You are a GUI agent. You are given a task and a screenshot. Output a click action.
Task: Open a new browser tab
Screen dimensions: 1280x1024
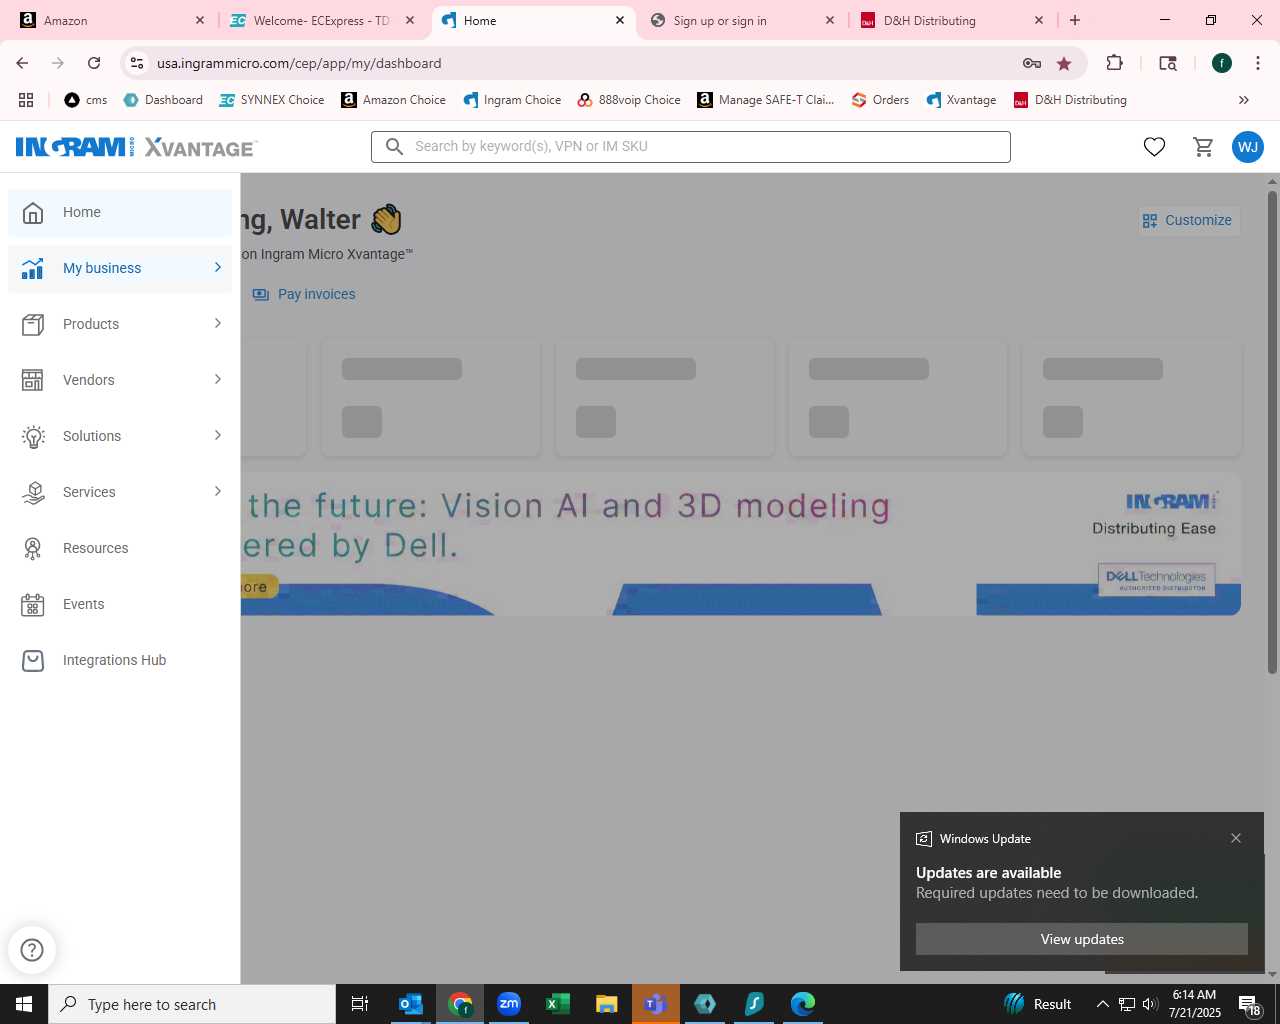pyautogui.click(x=1075, y=20)
